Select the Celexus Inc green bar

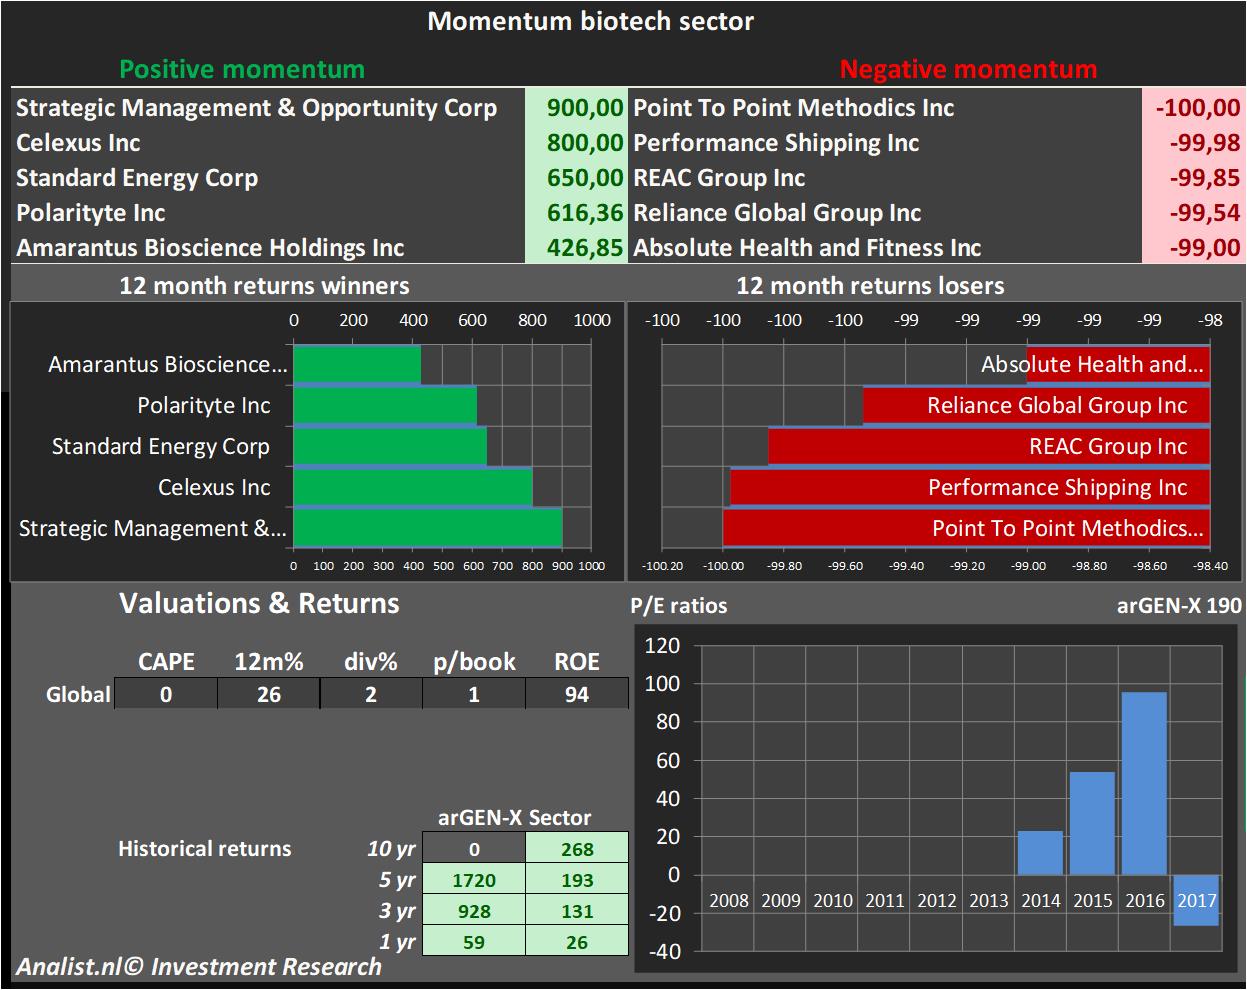[x=412, y=487]
